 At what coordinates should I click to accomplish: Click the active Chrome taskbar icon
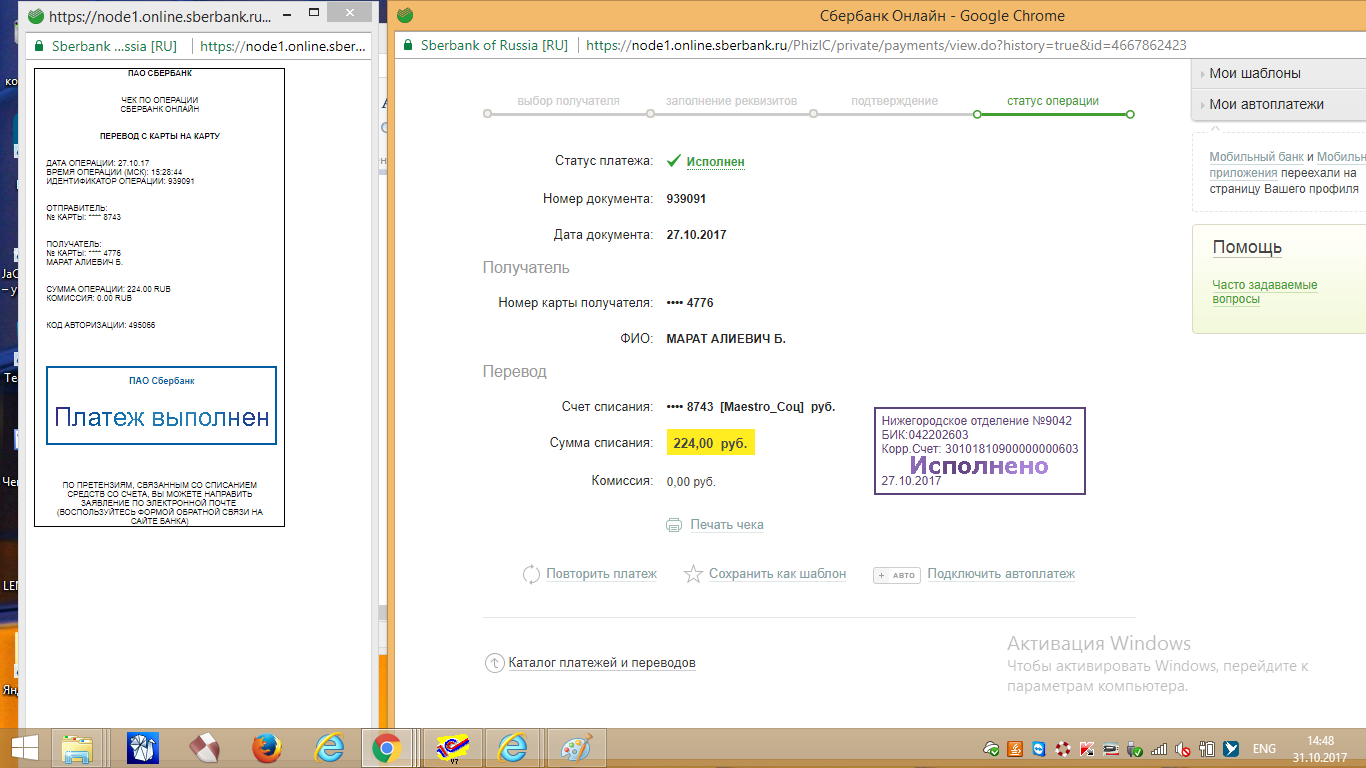(387, 747)
